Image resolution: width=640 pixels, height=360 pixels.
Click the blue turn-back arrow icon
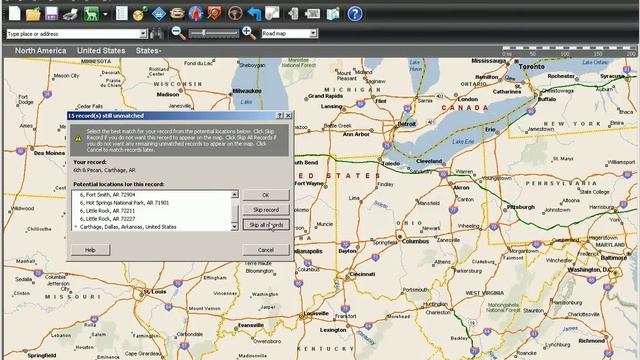tap(254, 14)
